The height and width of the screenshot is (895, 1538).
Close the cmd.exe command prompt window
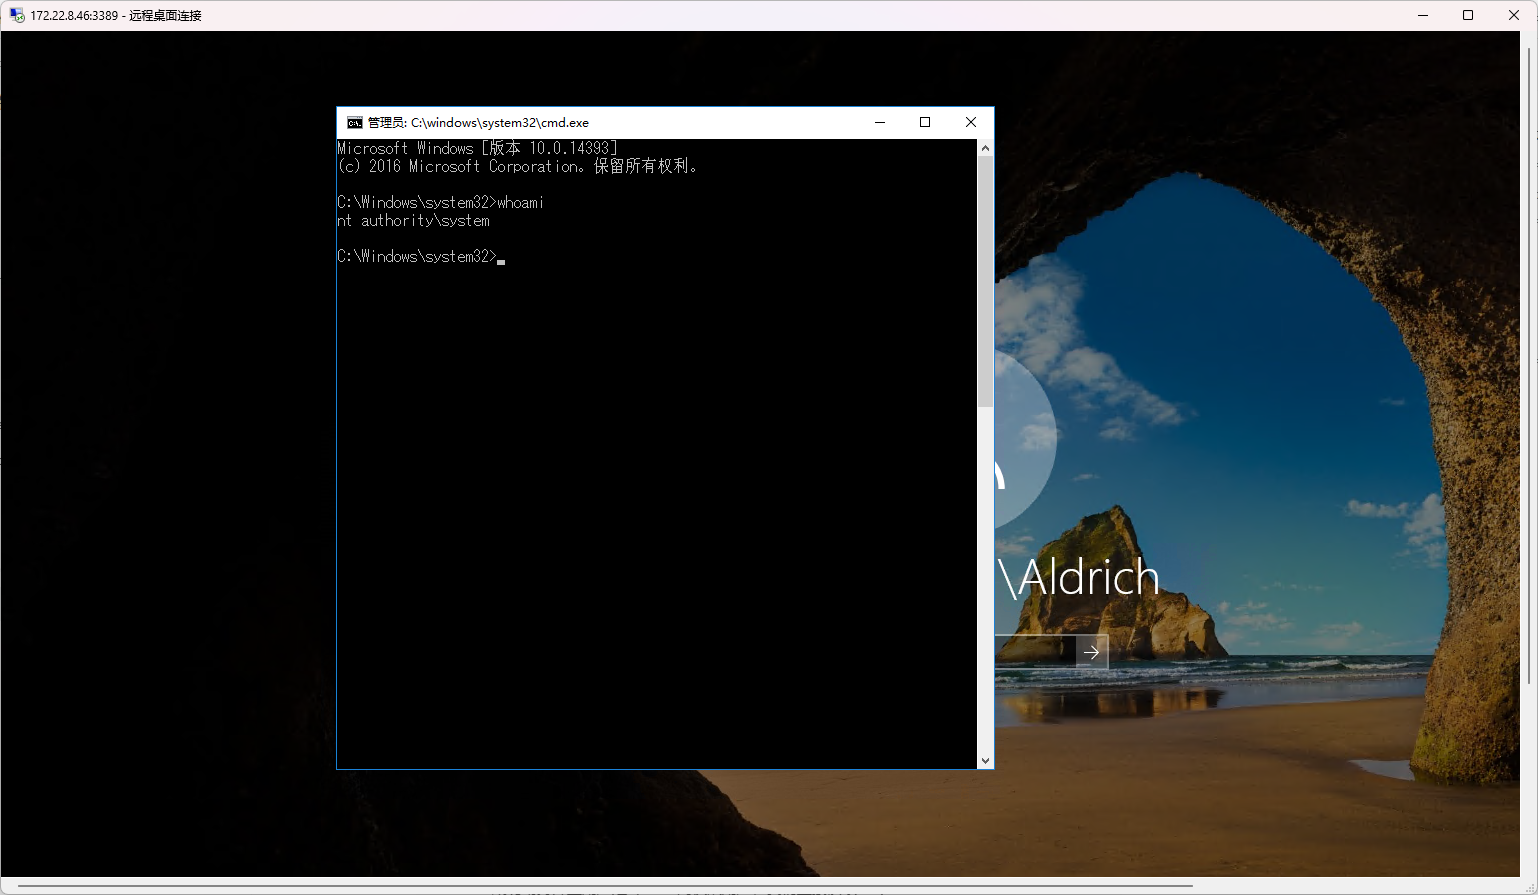pyautogui.click(x=970, y=122)
